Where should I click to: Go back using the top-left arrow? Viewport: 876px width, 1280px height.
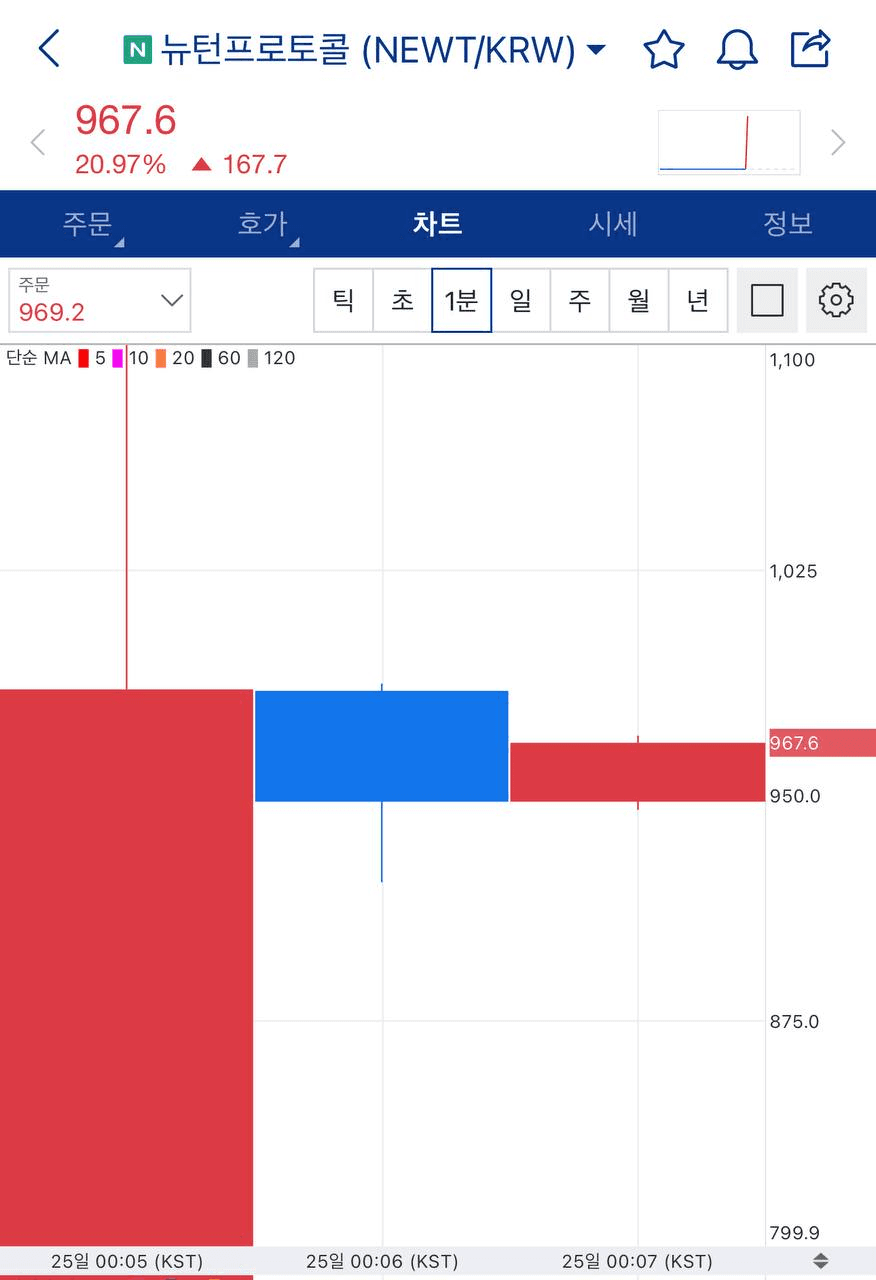pyautogui.click(x=49, y=48)
